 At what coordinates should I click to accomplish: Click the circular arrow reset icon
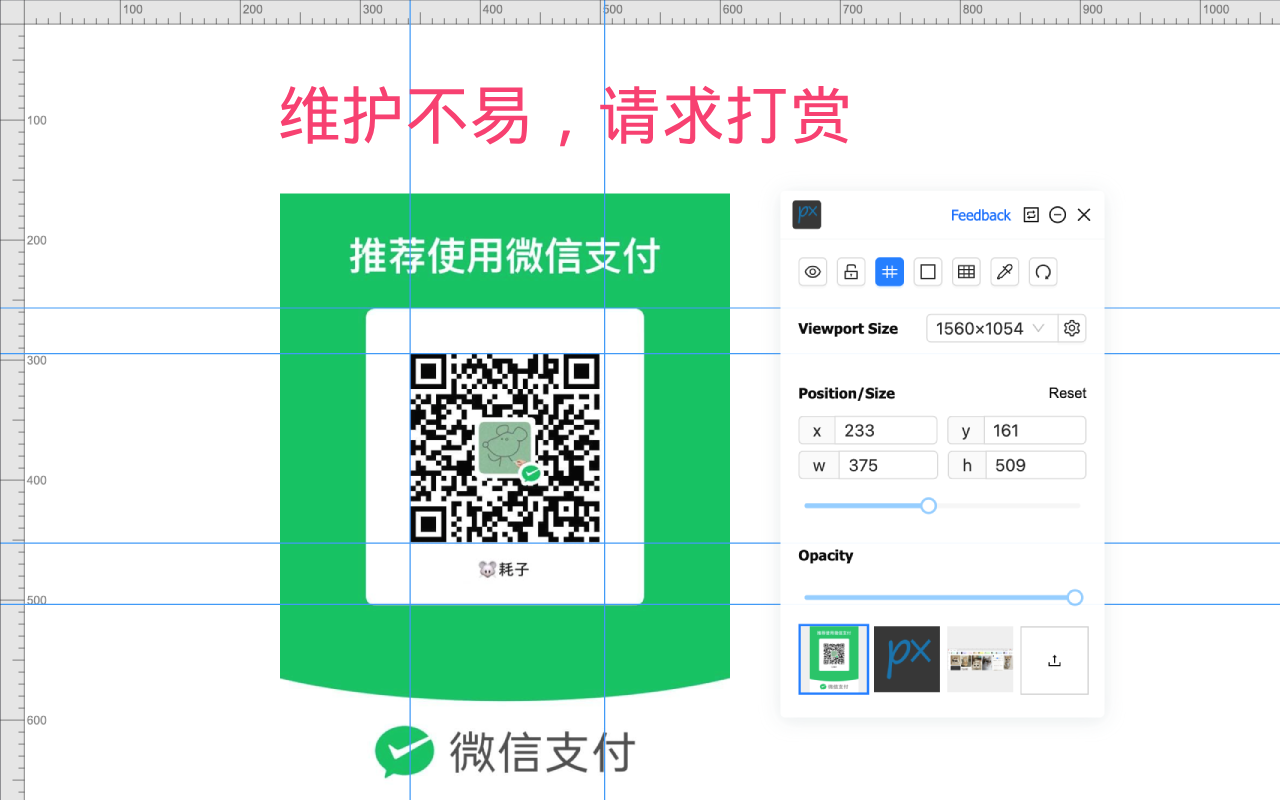[x=1043, y=272]
